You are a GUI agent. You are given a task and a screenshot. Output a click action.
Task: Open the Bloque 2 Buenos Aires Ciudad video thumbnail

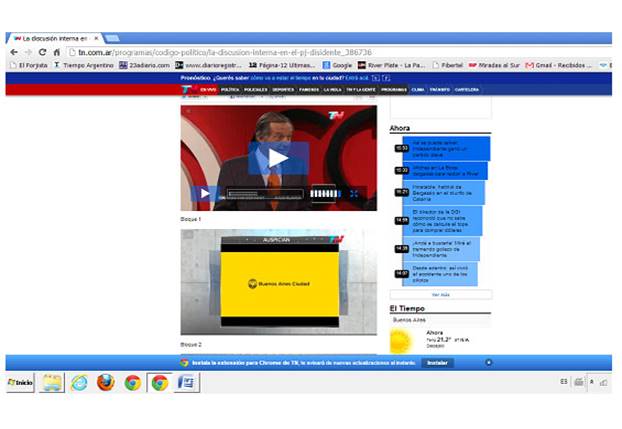[278, 284]
